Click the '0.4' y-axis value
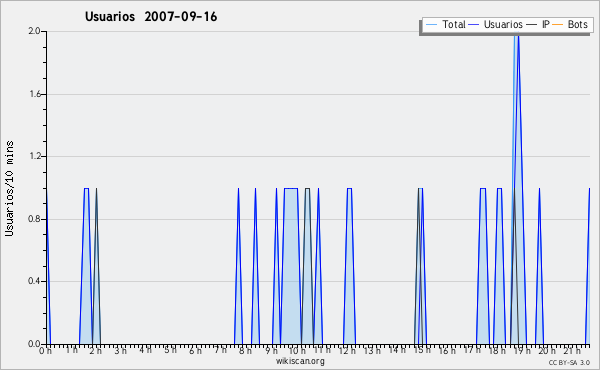 click(x=34, y=281)
